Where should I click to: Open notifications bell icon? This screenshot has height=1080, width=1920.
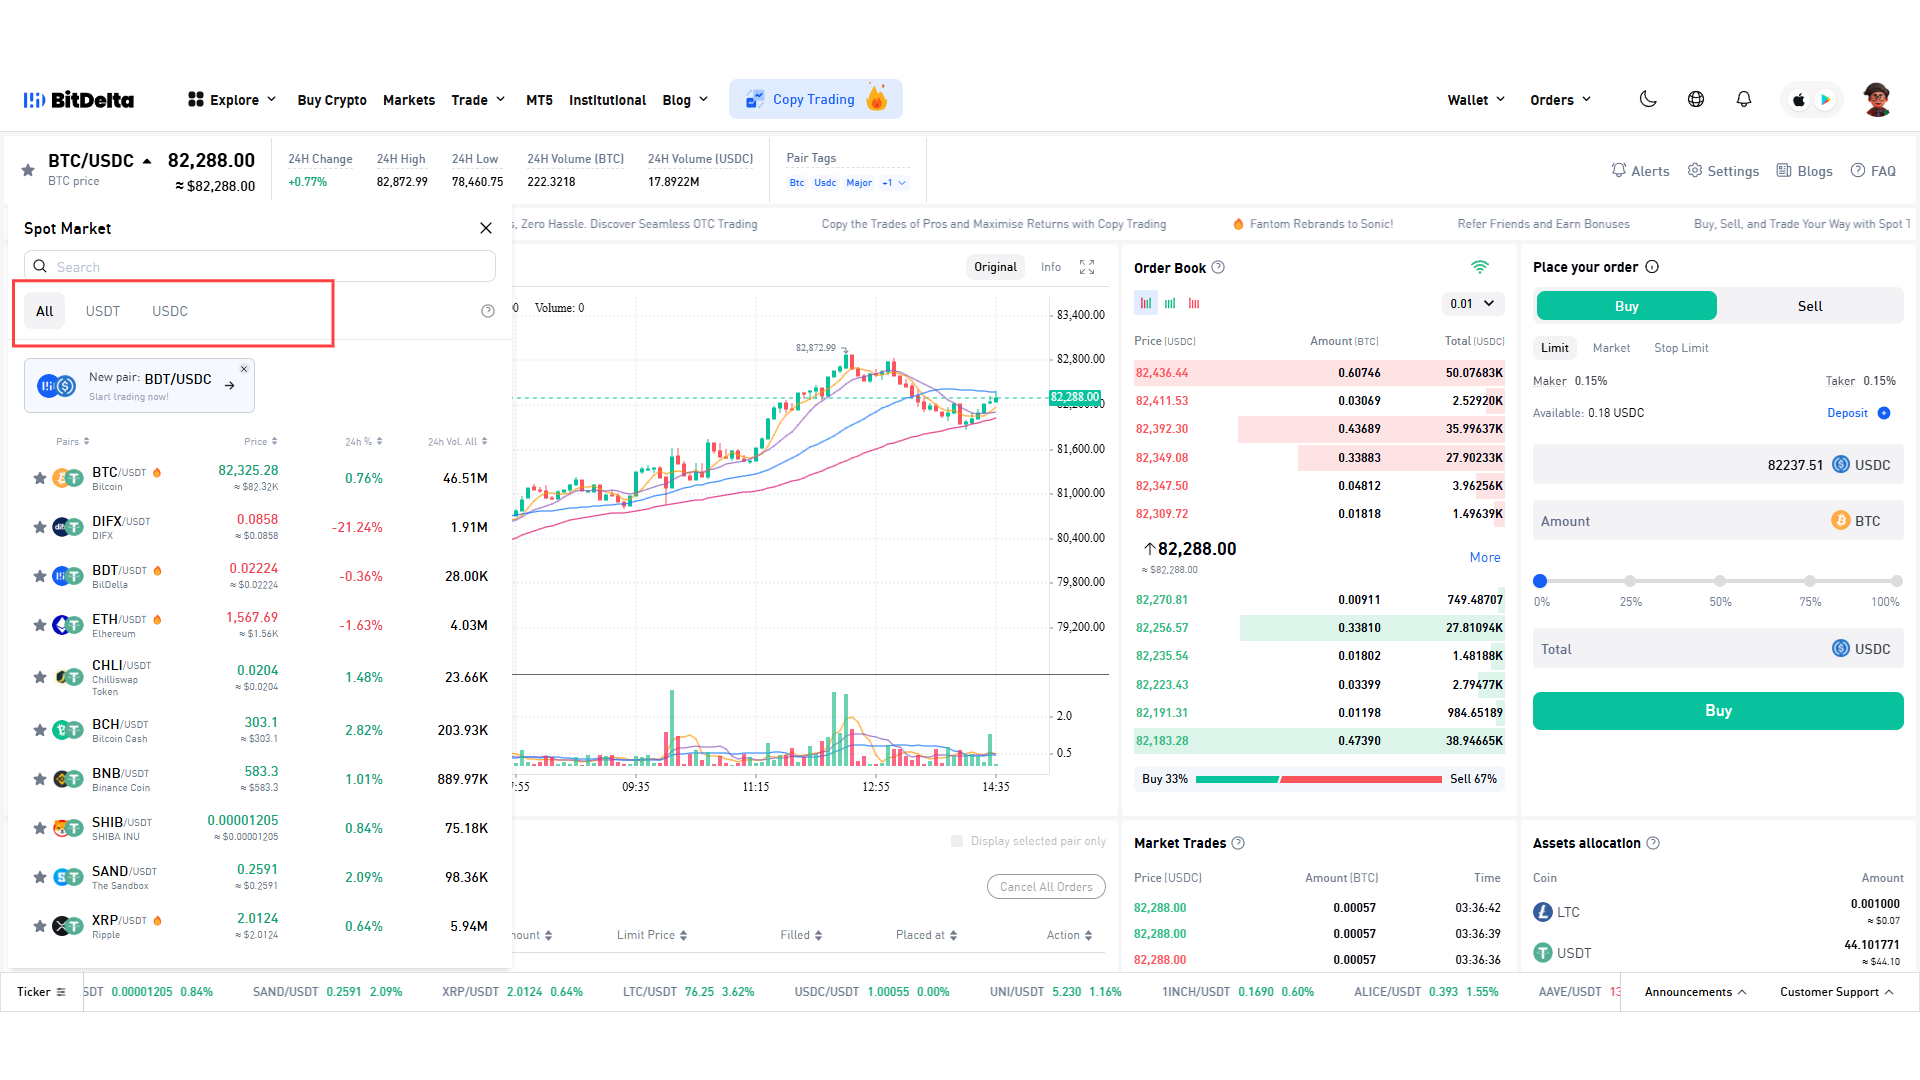pos(1744,99)
